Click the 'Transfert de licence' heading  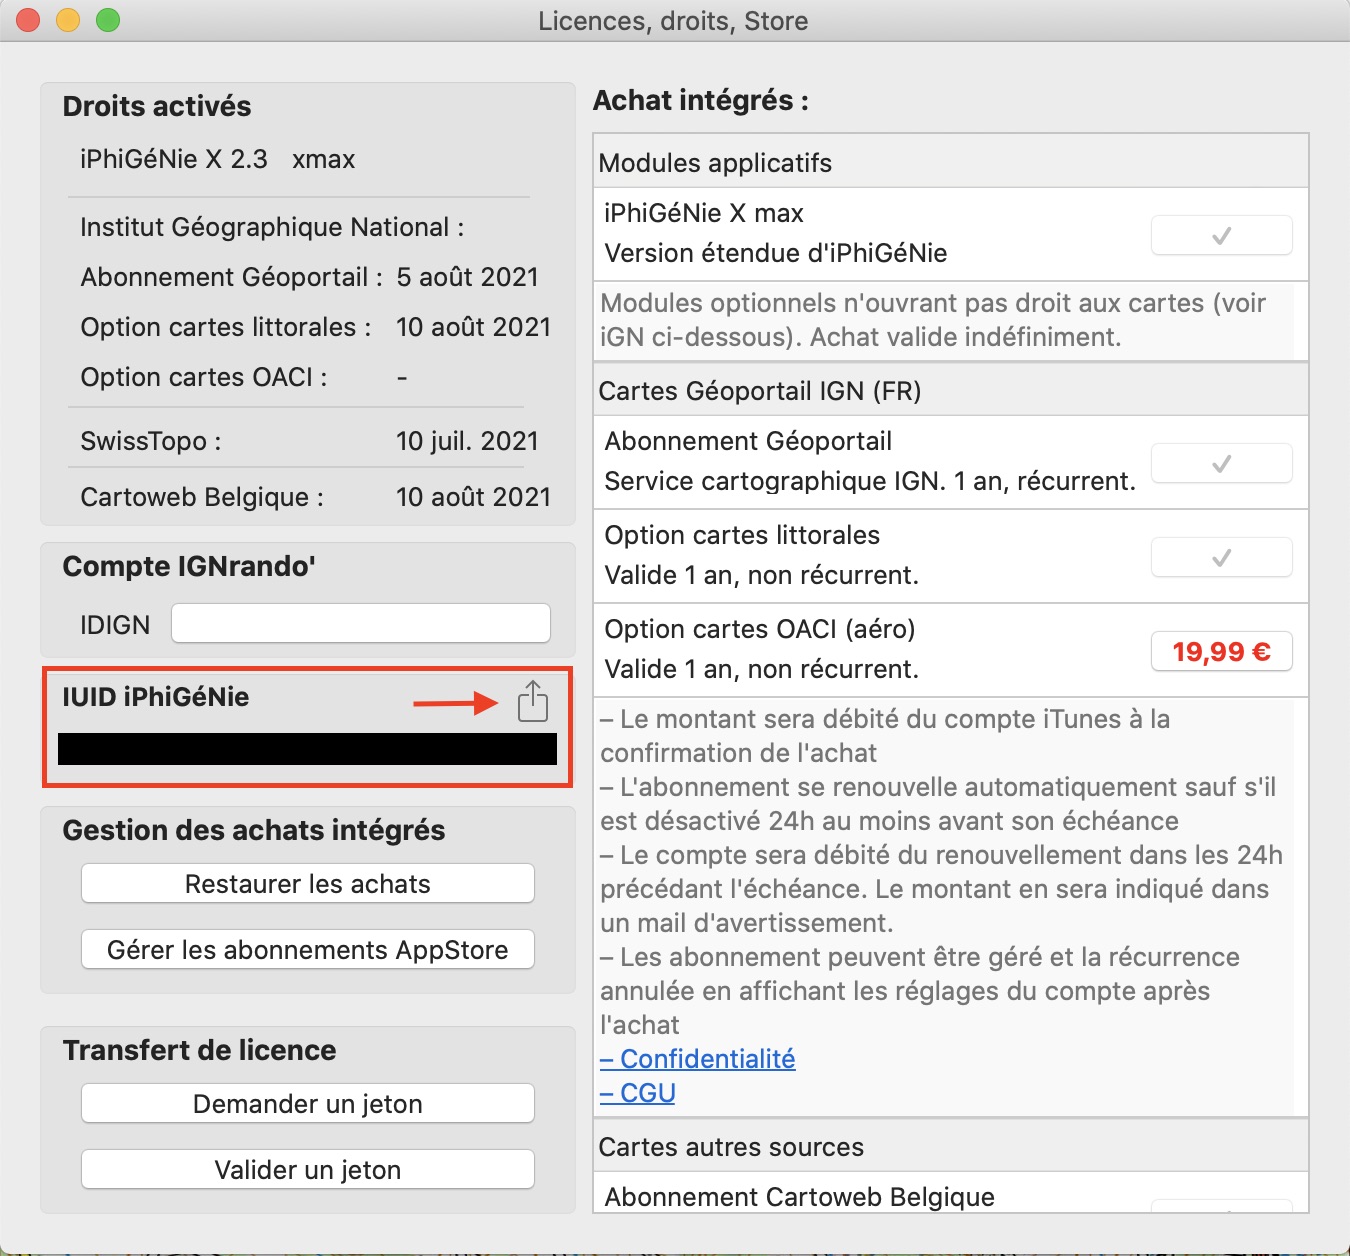(x=200, y=1050)
